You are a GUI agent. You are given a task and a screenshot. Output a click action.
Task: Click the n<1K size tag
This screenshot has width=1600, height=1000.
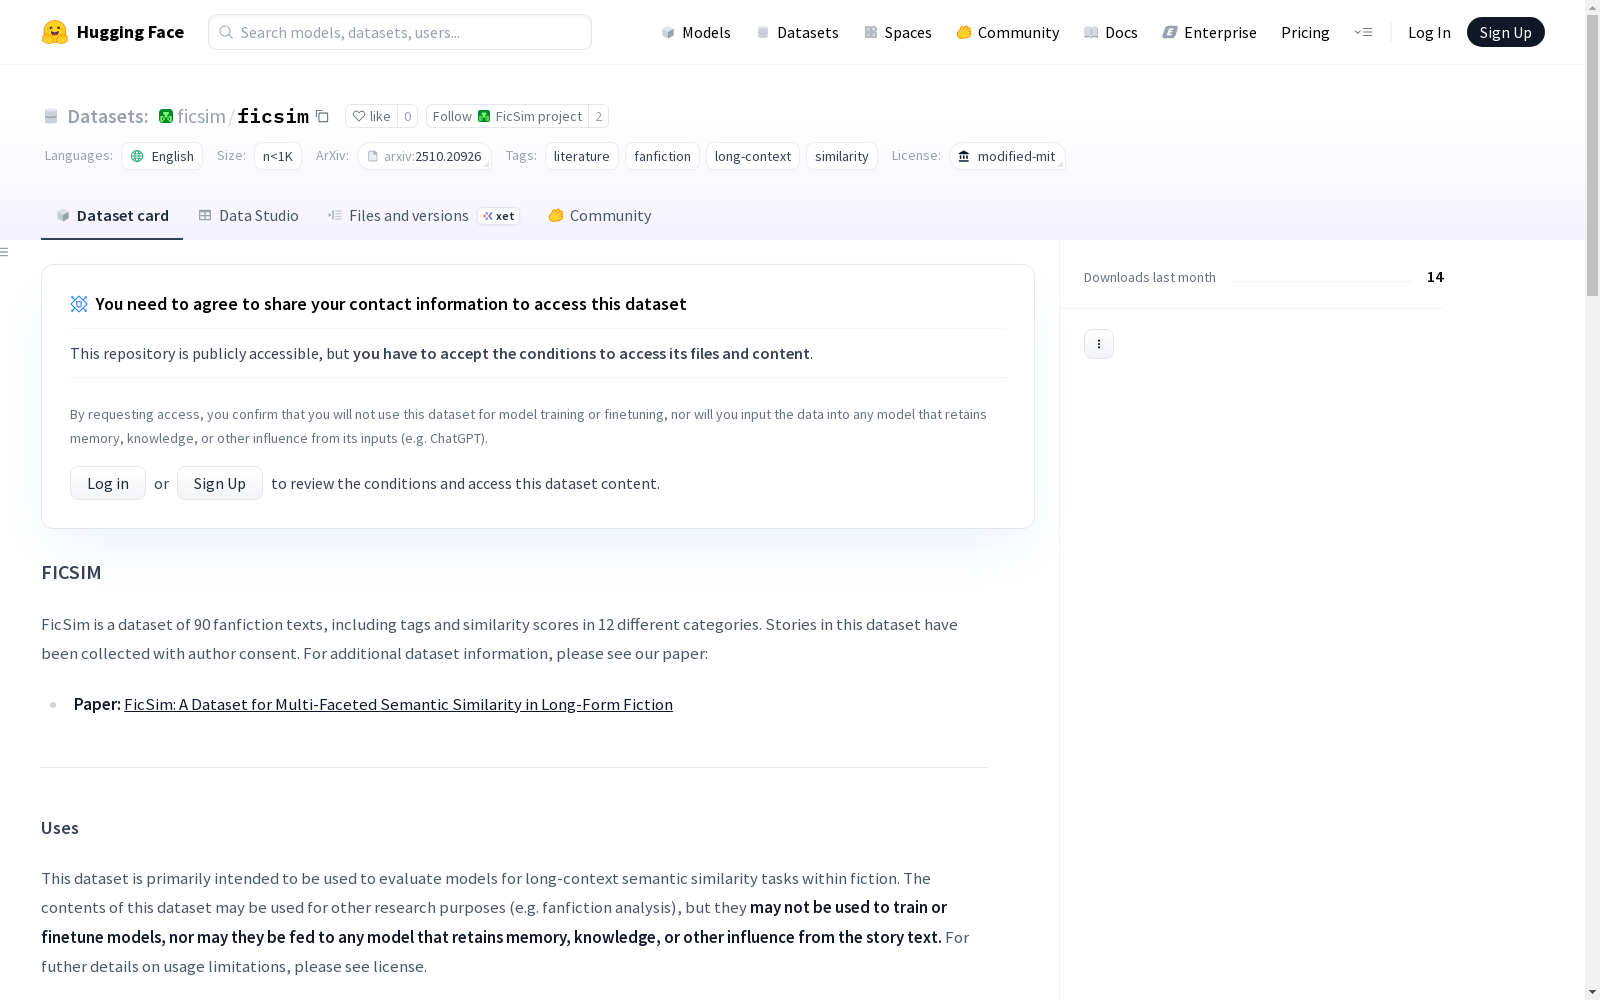click(278, 156)
